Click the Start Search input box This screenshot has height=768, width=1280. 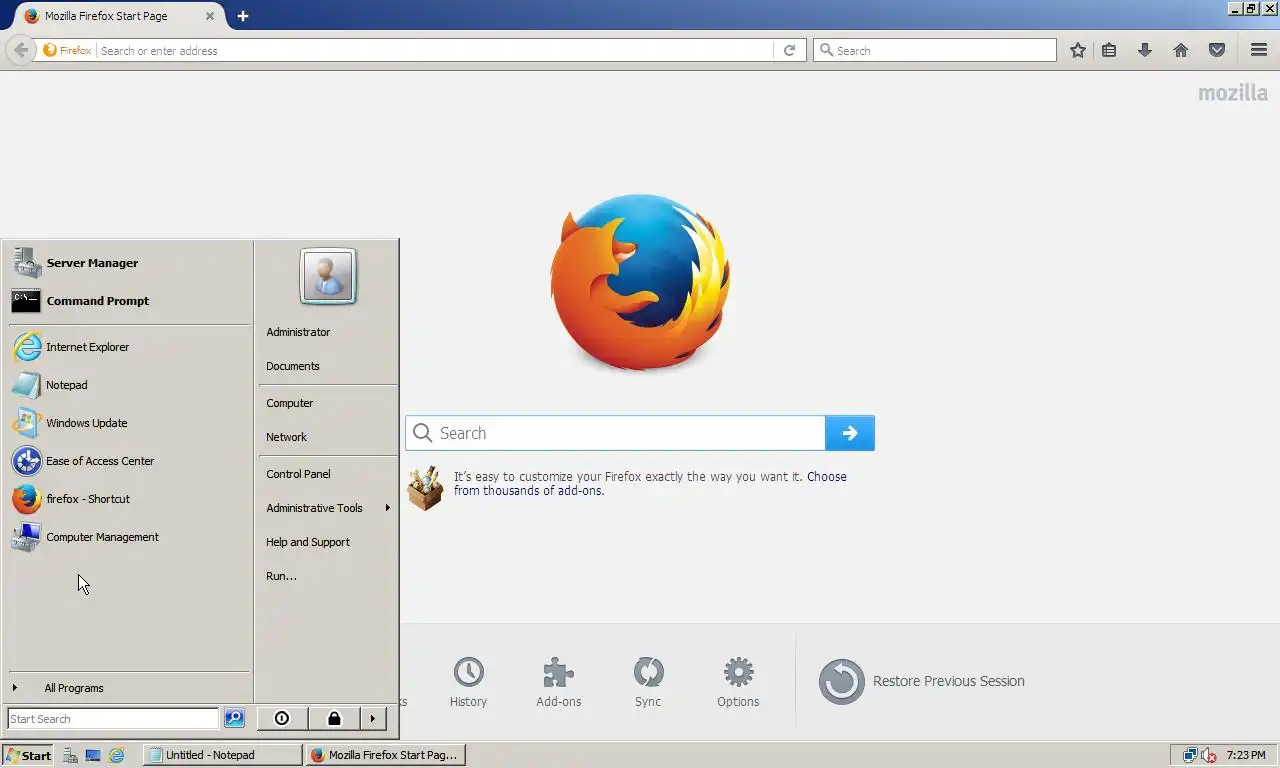(112, 719)
